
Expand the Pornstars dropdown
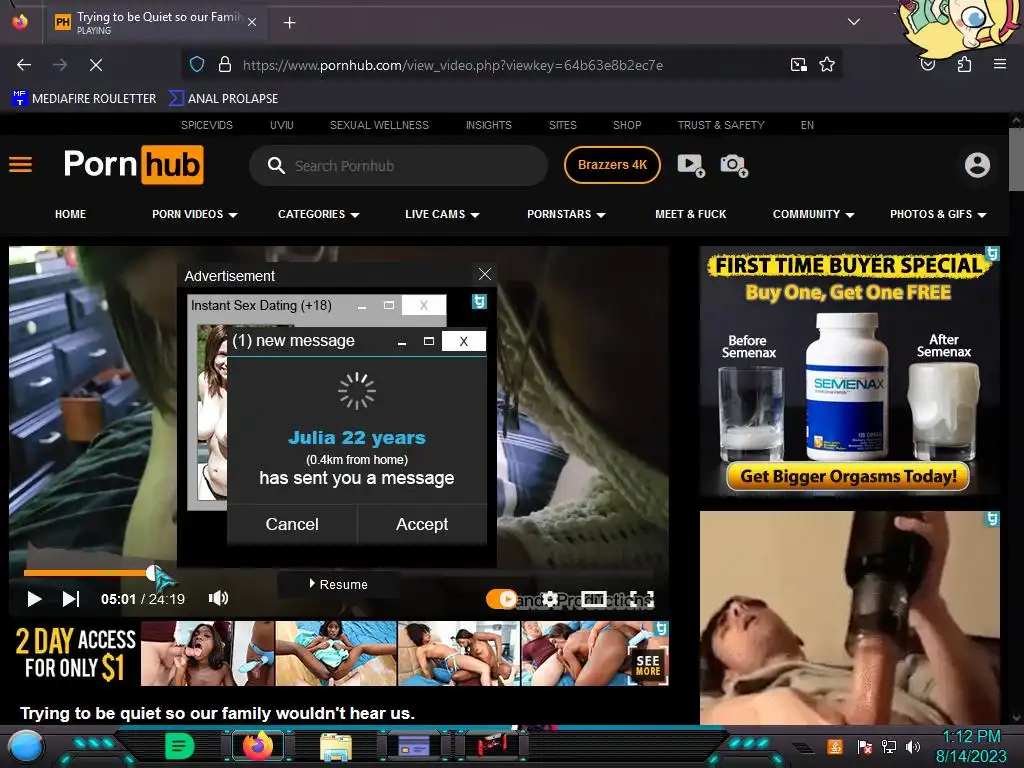pyautogui.click(x=566, y=214)
